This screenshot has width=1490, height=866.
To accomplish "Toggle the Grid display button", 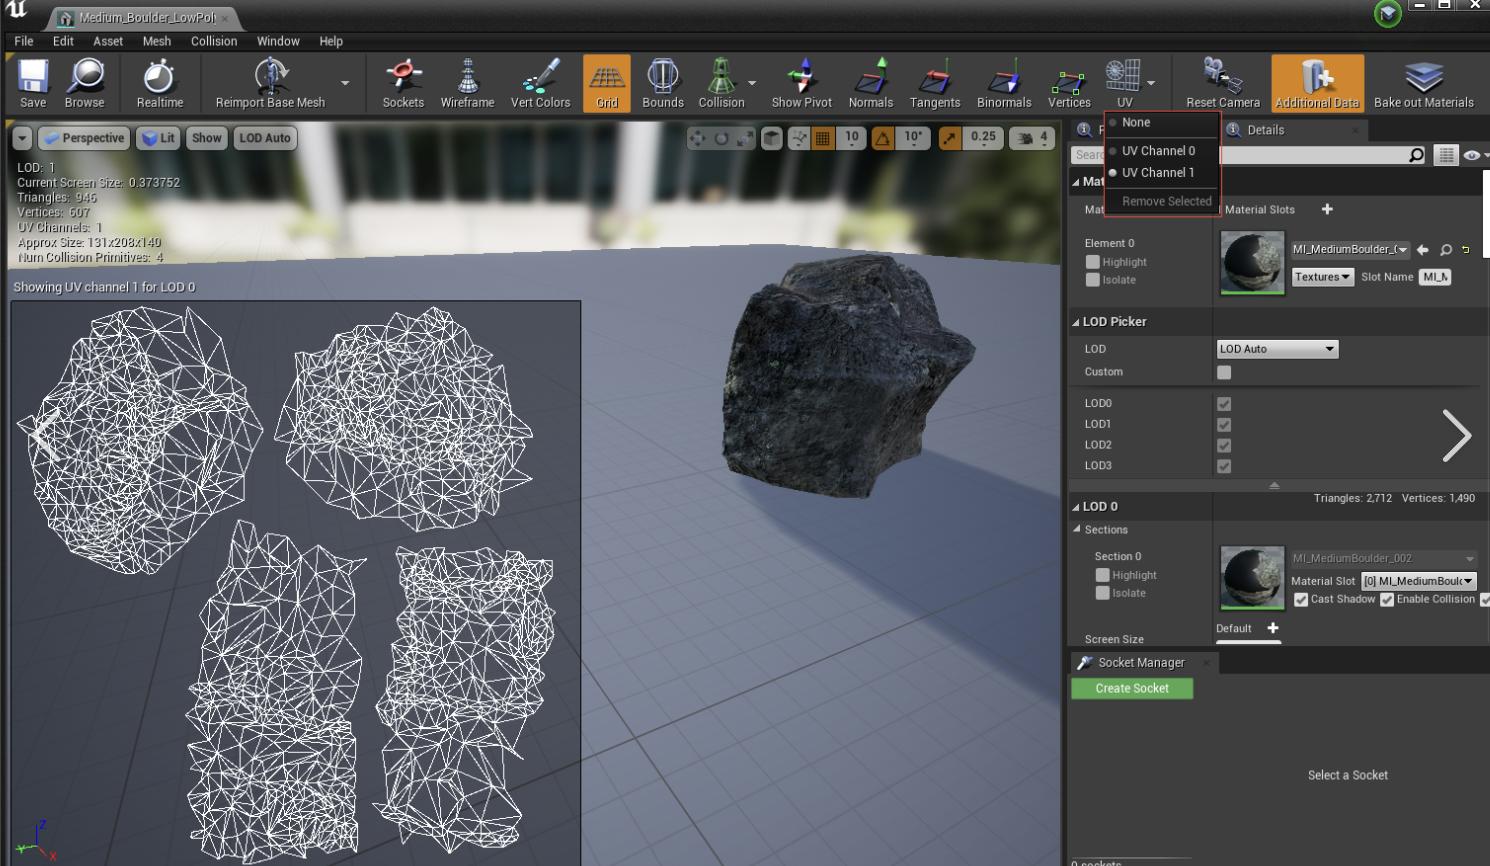I will pyautogui.click(x=607, y=82).
